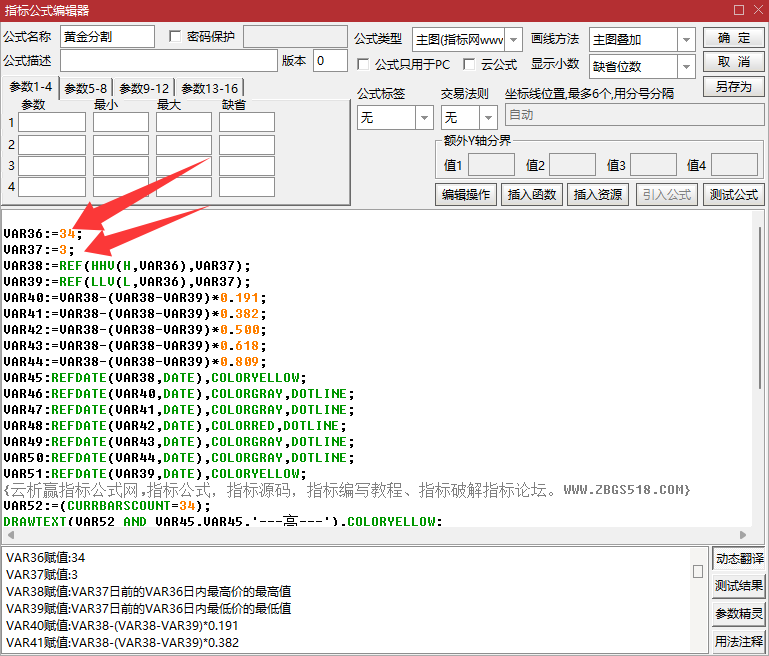Enable the 公式只用于PC checkbox

[364, 65]
